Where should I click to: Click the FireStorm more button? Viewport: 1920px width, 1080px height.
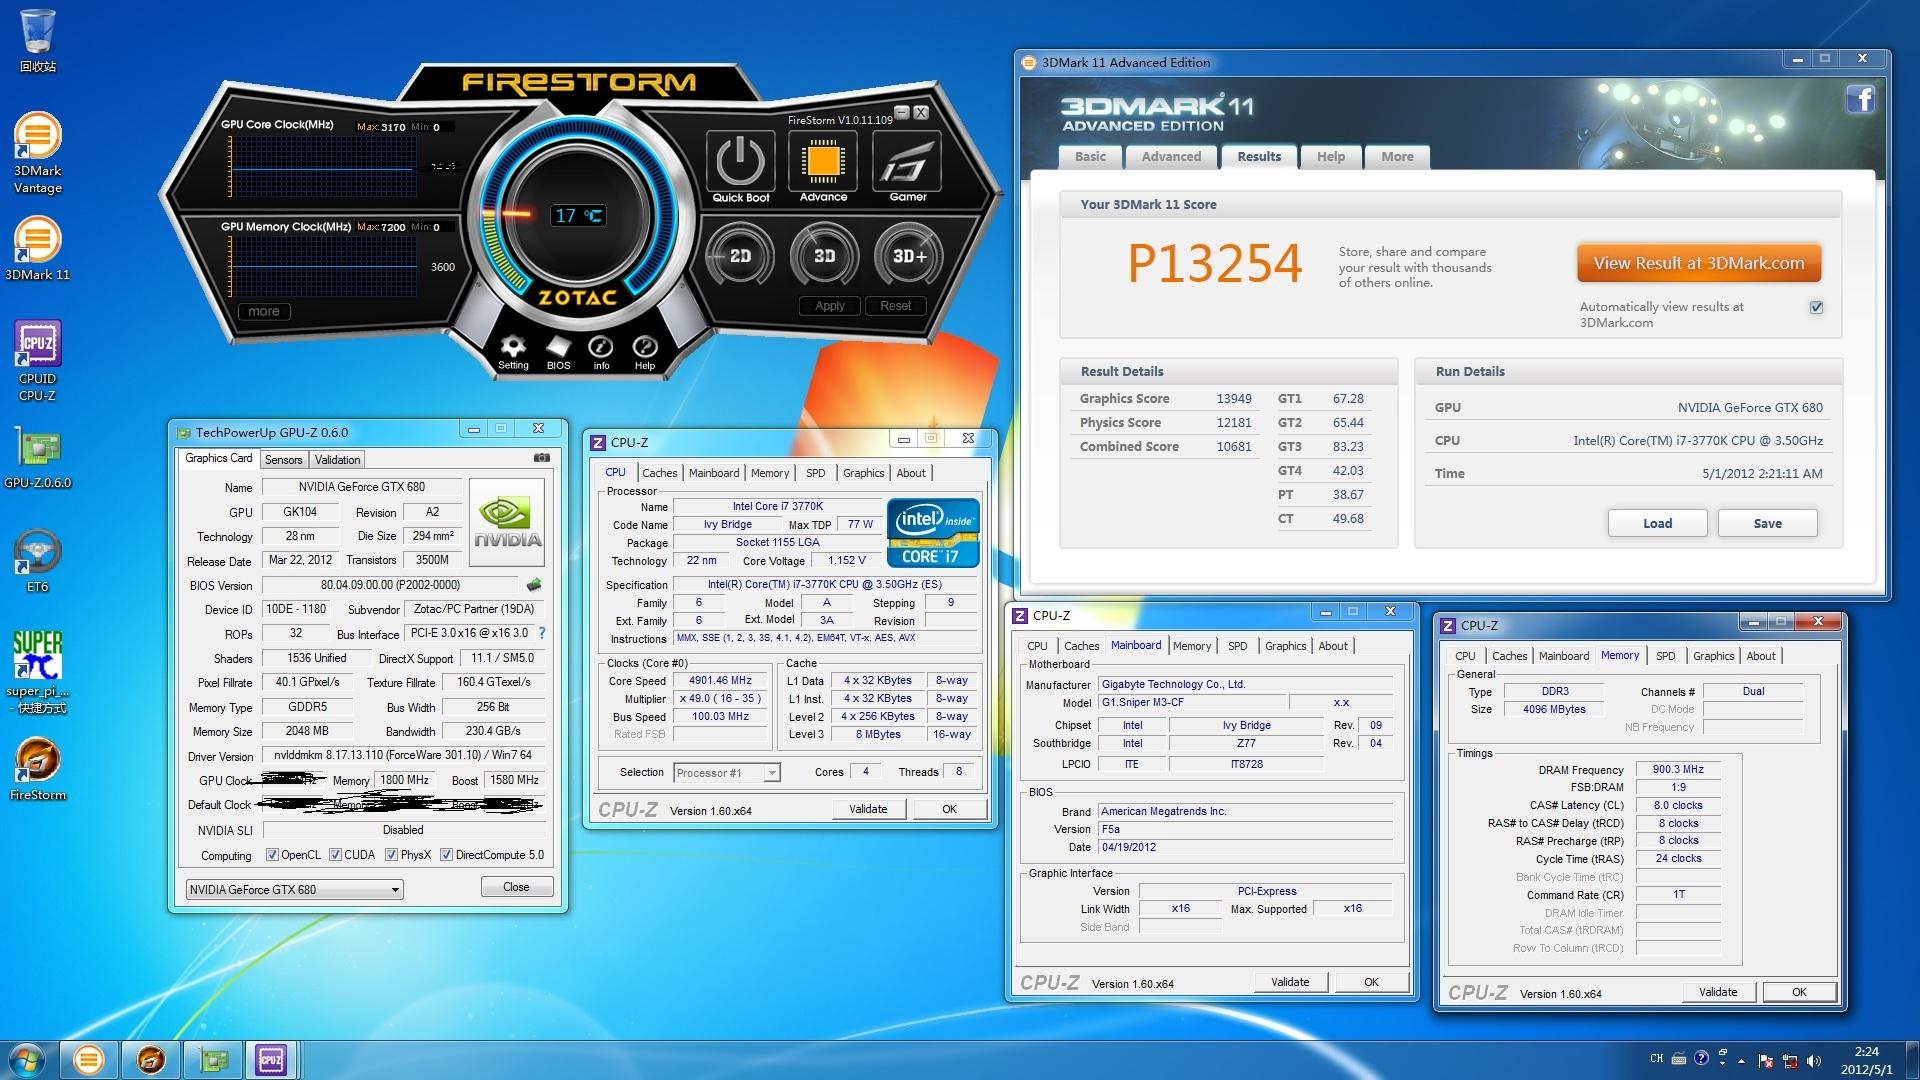tap(264, 312)
